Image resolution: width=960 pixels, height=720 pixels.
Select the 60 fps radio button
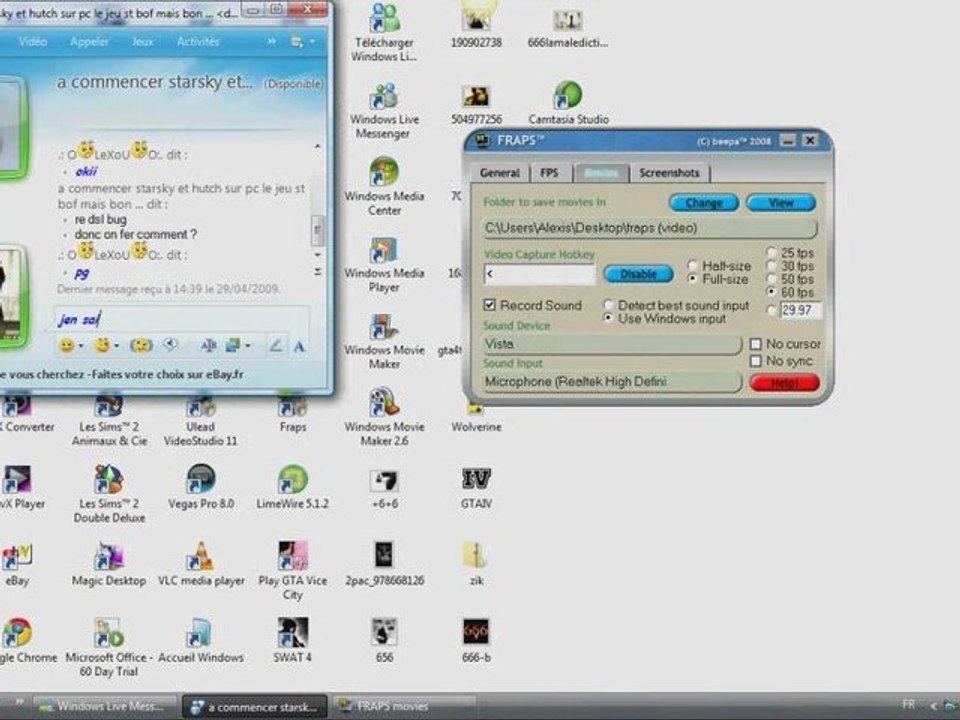771,292
